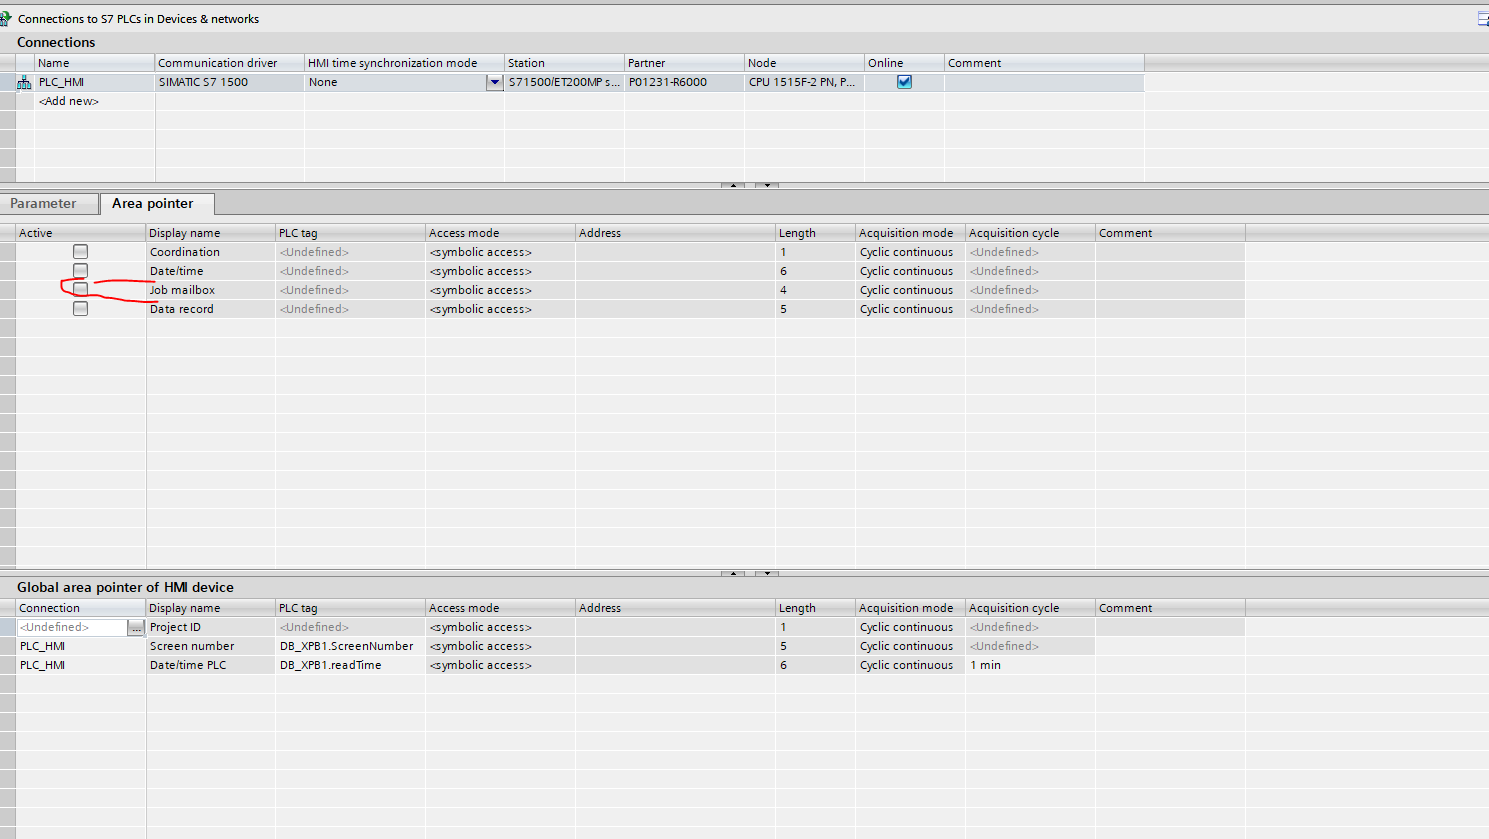Click the connections editor icon in title bar
Image resolution: width=1489 pixels, height=839 pixels.
5,19
